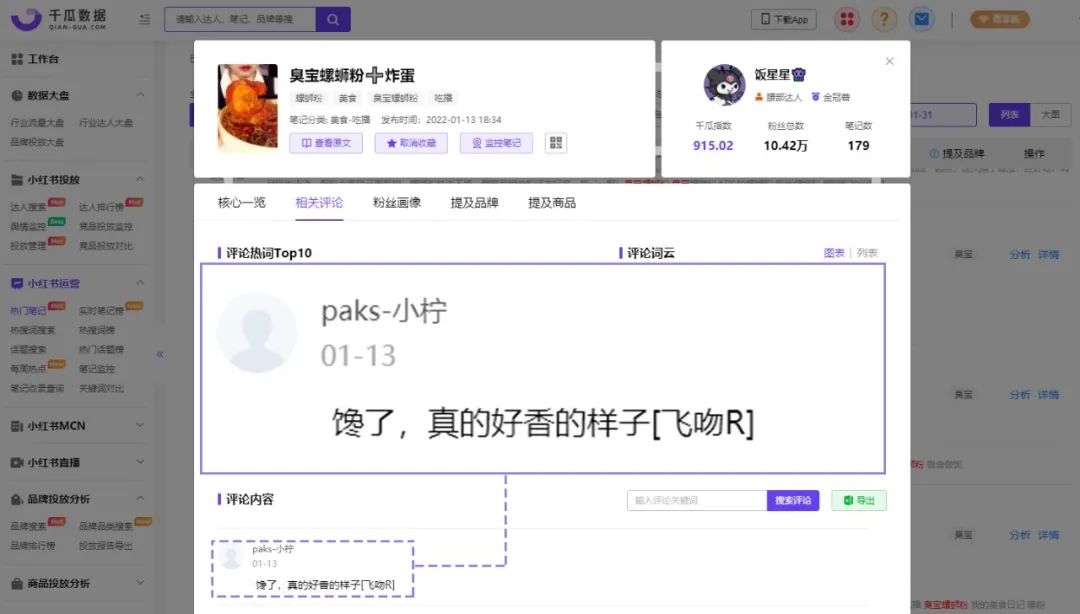Image resolution: width=1080 pixels, height=614 pixels.
Task: Open the help question-mark icon in the top bar
Action: click(x=885, y=18)
